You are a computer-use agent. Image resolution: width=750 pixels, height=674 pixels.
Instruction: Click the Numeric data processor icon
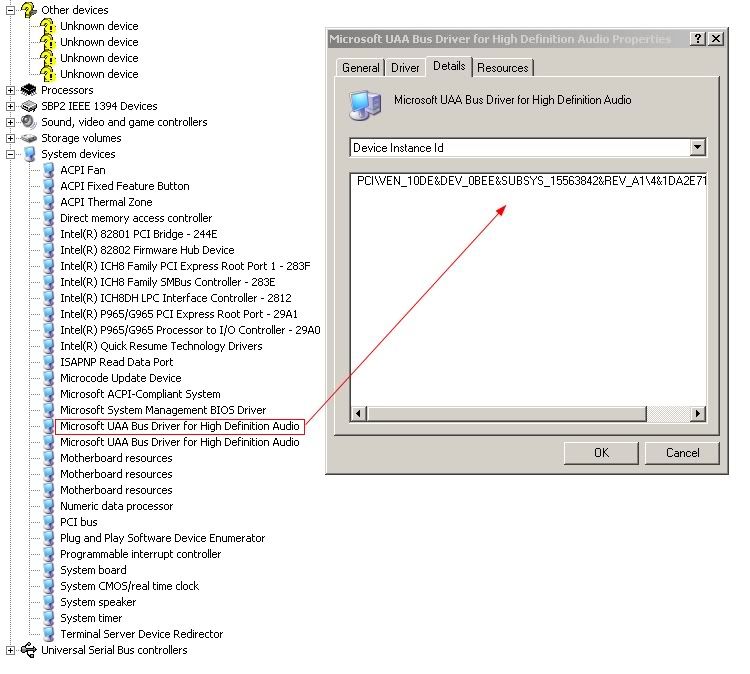(x=48, y=506)
